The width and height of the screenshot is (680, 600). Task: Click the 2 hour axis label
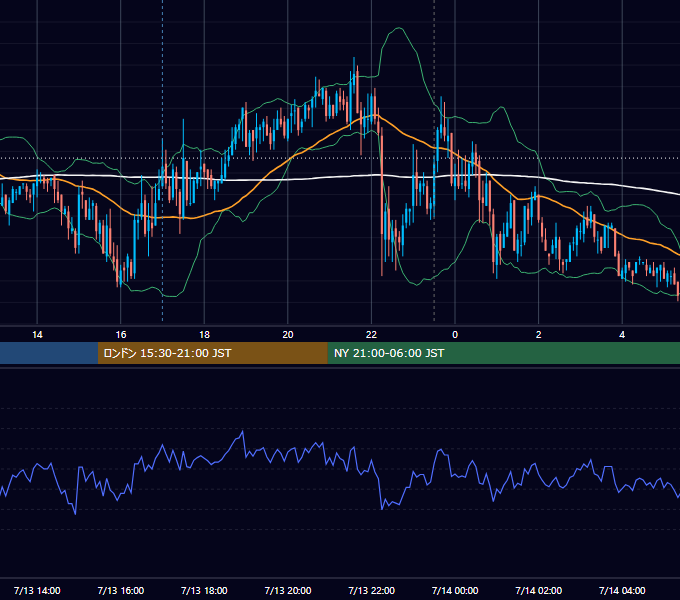[539, 335]
